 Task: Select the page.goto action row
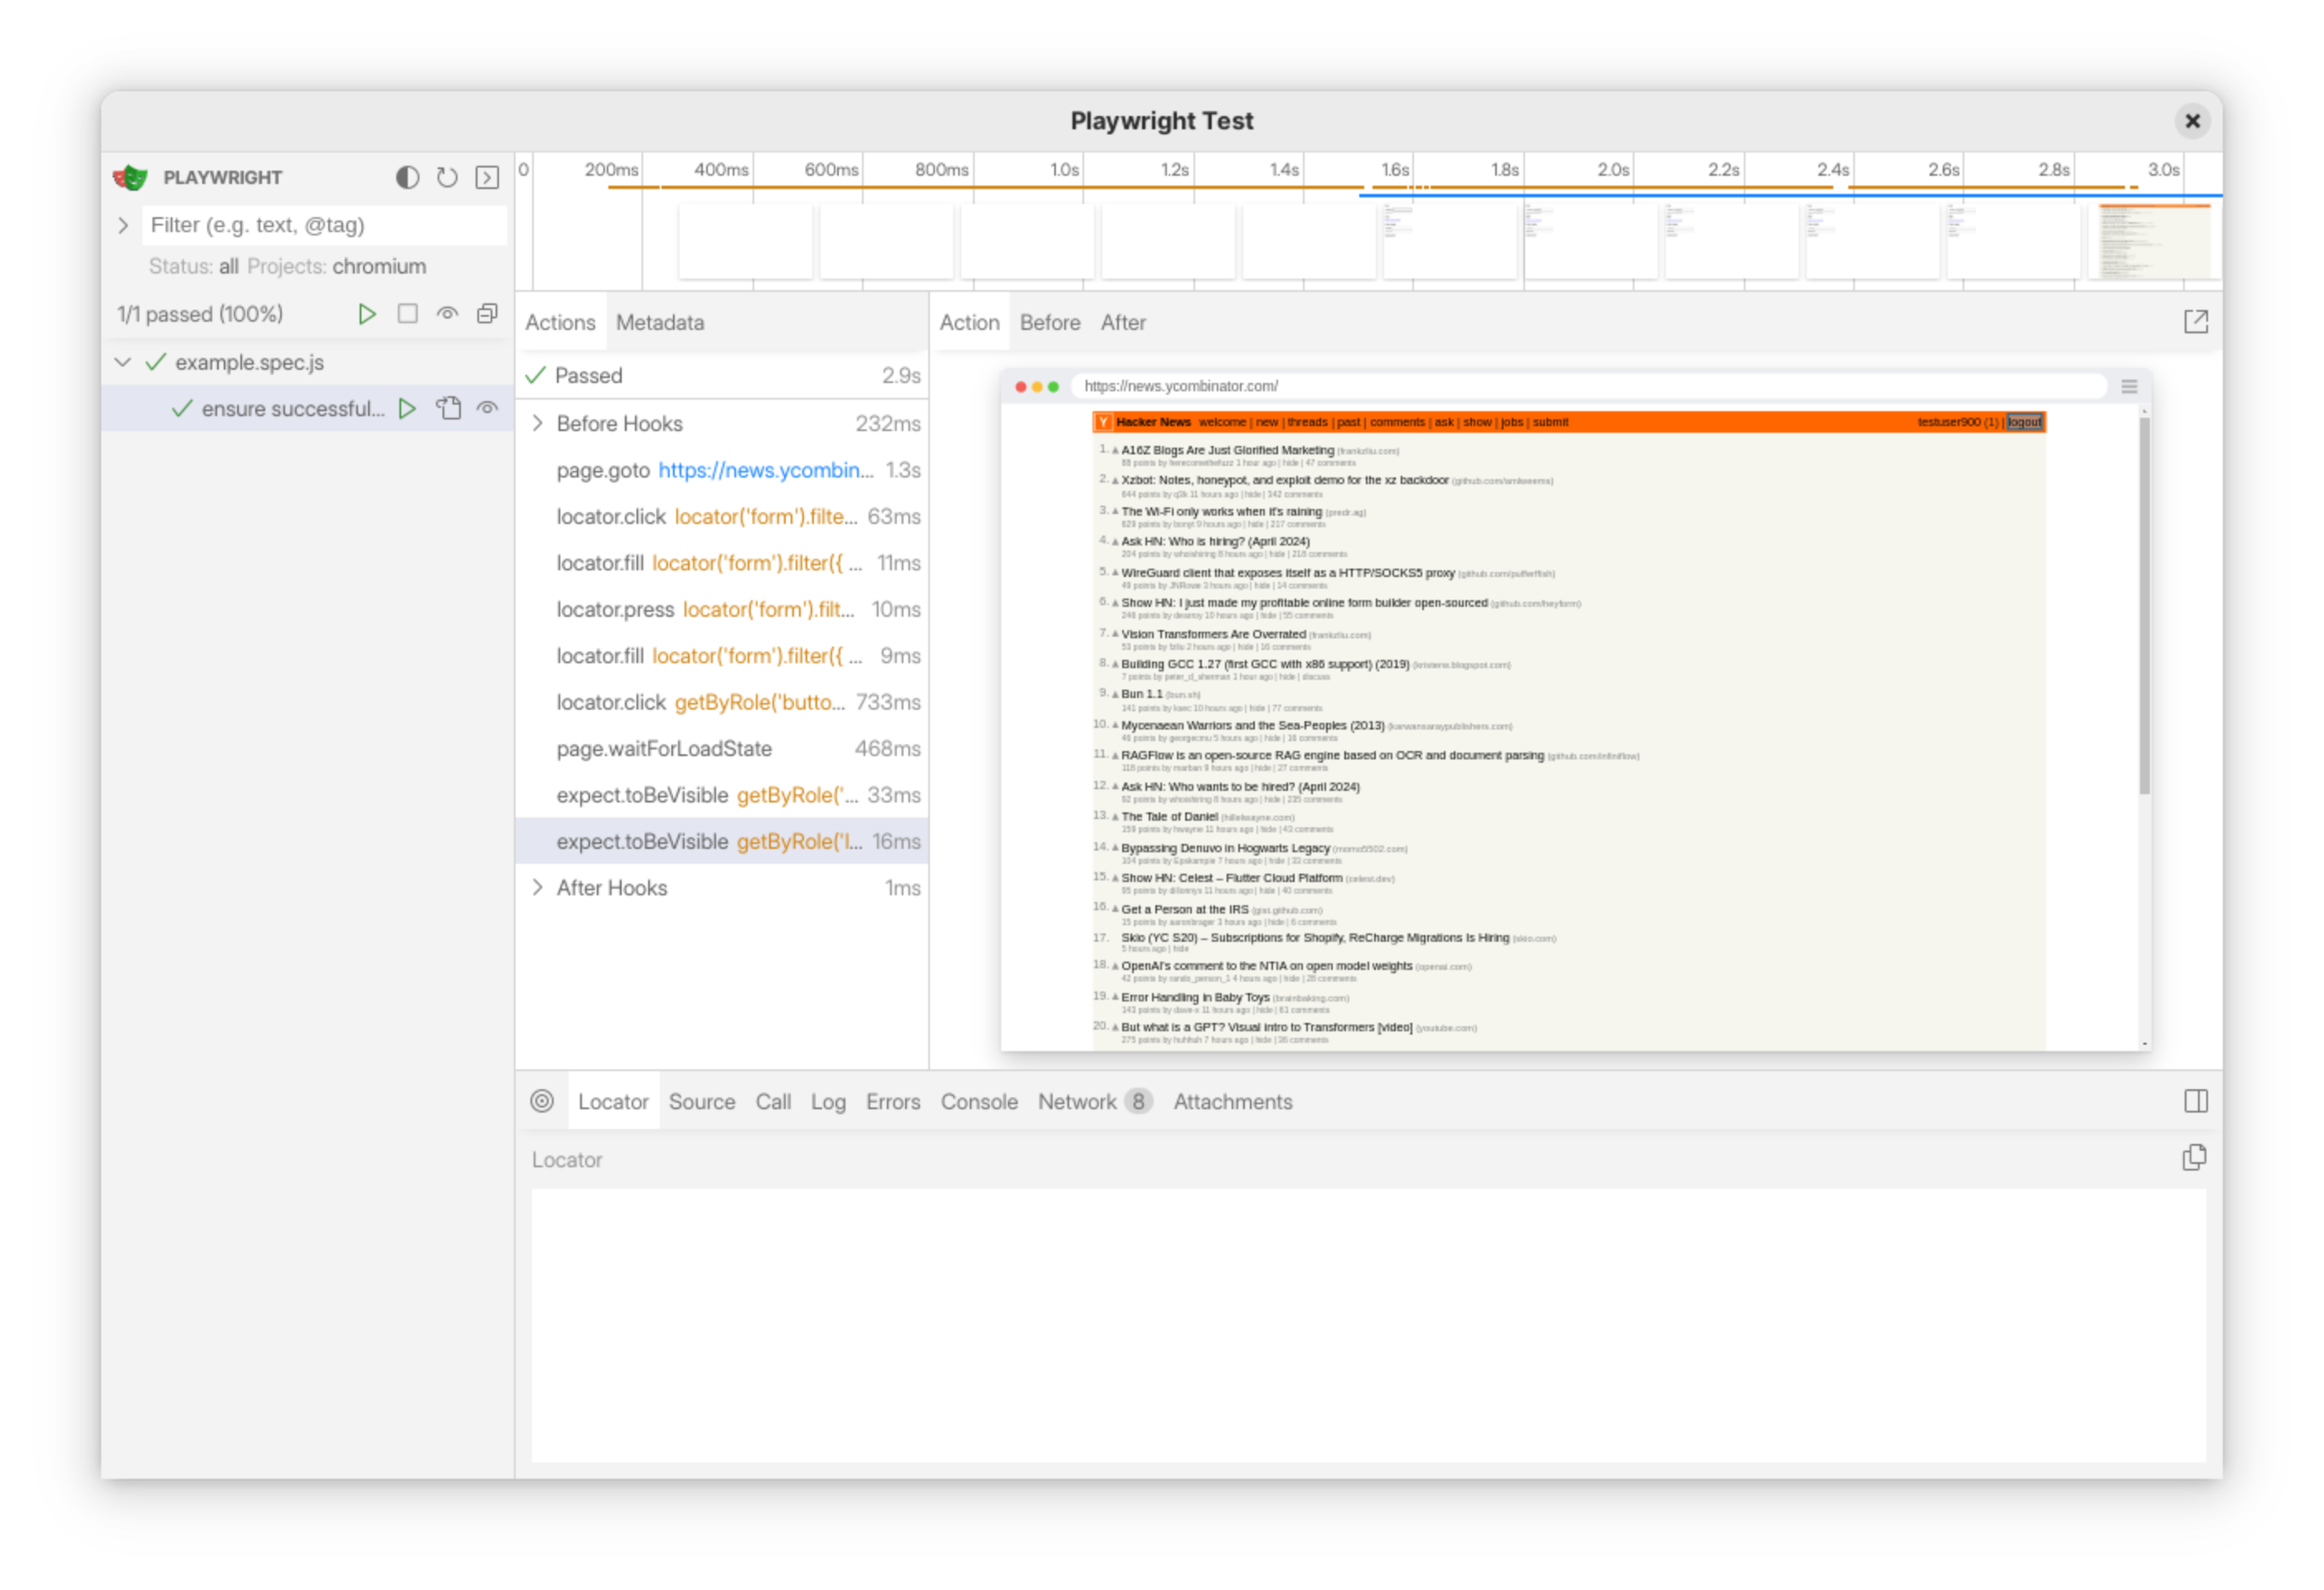pyautogui.click(x=722, y=470)
